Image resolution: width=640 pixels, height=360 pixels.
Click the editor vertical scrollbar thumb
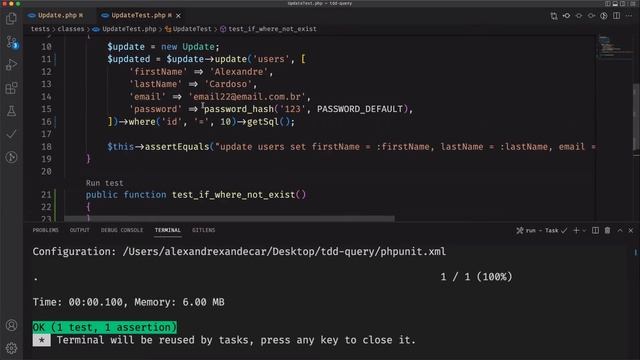pos(636,118)
